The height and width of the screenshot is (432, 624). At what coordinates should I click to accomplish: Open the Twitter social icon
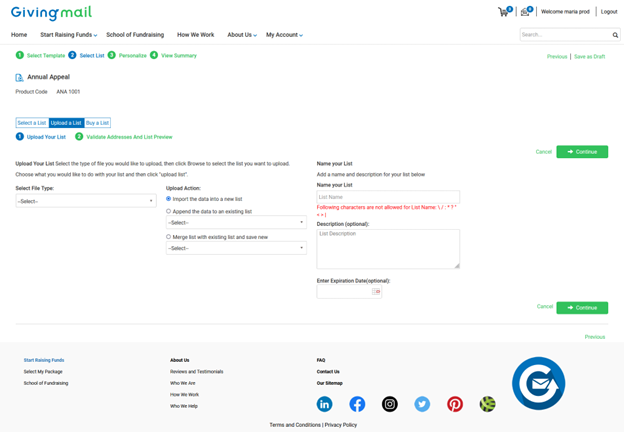tap(422, 404)
